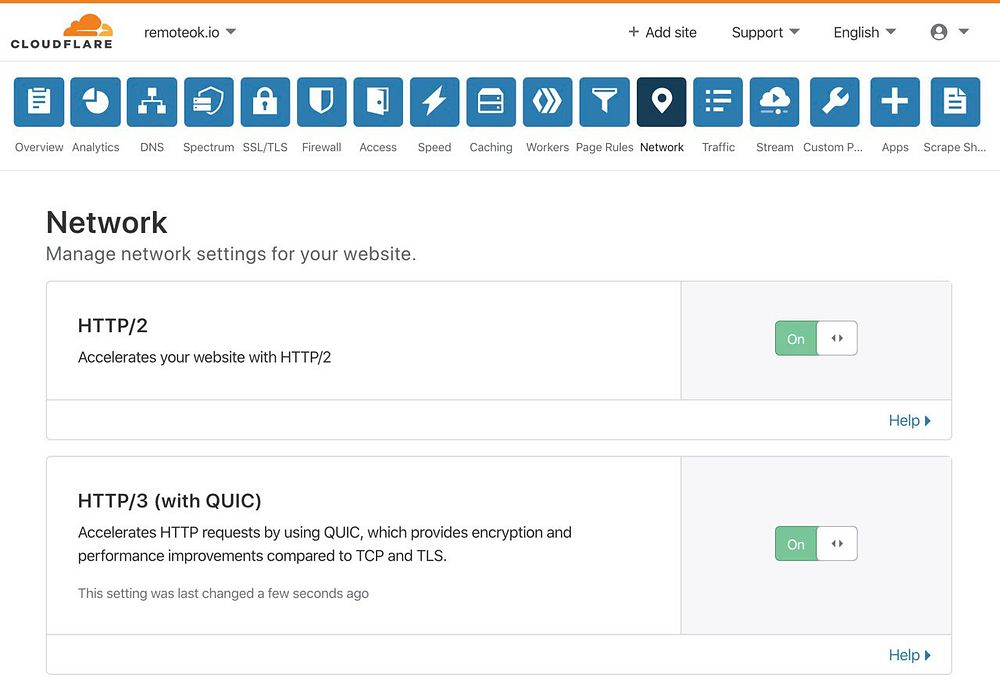Open the Workers icon

[547, 102]
